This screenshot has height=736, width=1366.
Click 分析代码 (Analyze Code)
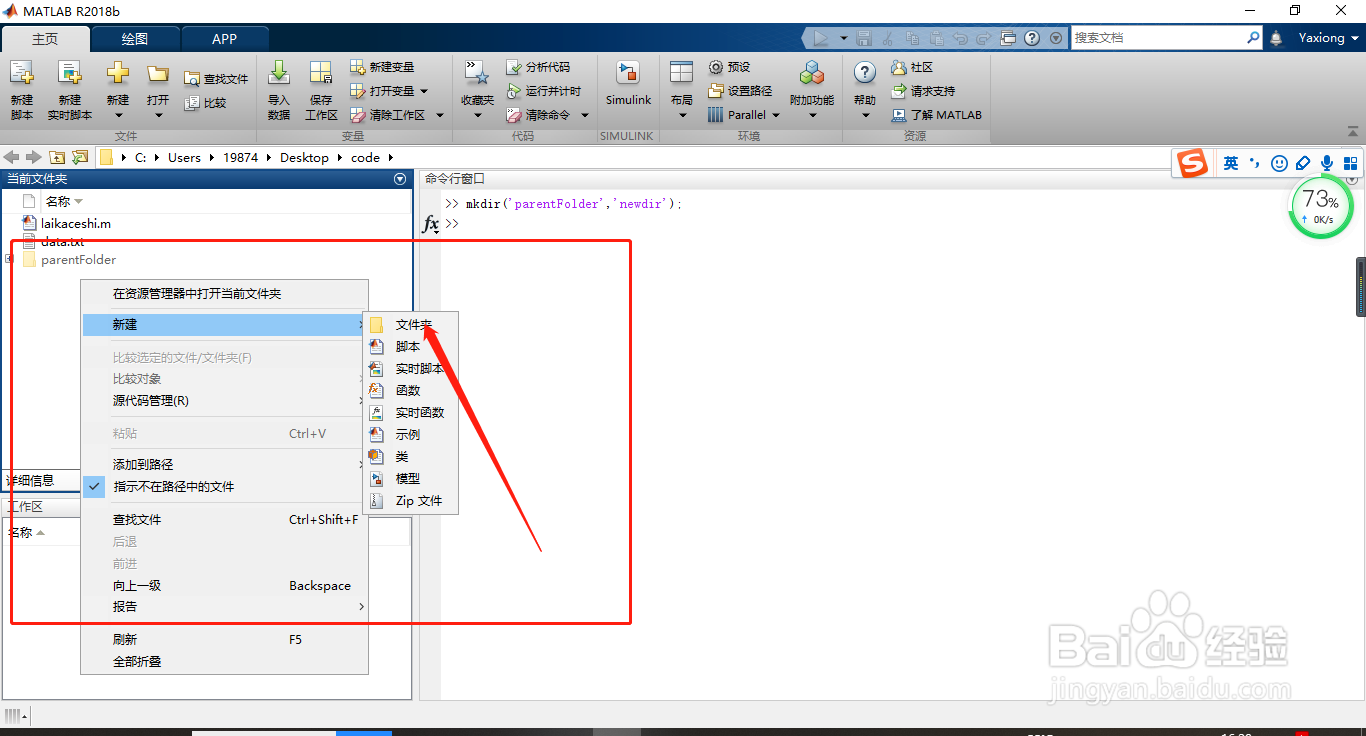point(538,67)
